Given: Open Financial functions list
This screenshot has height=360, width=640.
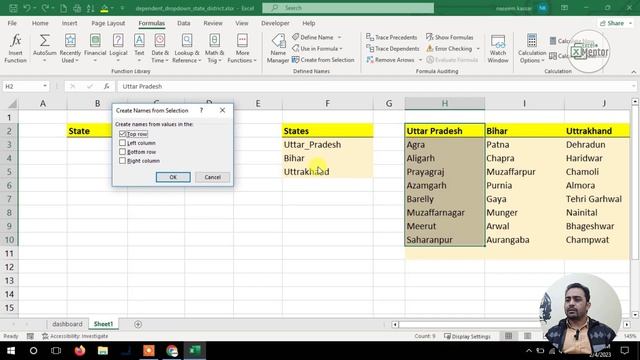Looking at the screenshot, I should pyautogui.click(x=95, y=48).
